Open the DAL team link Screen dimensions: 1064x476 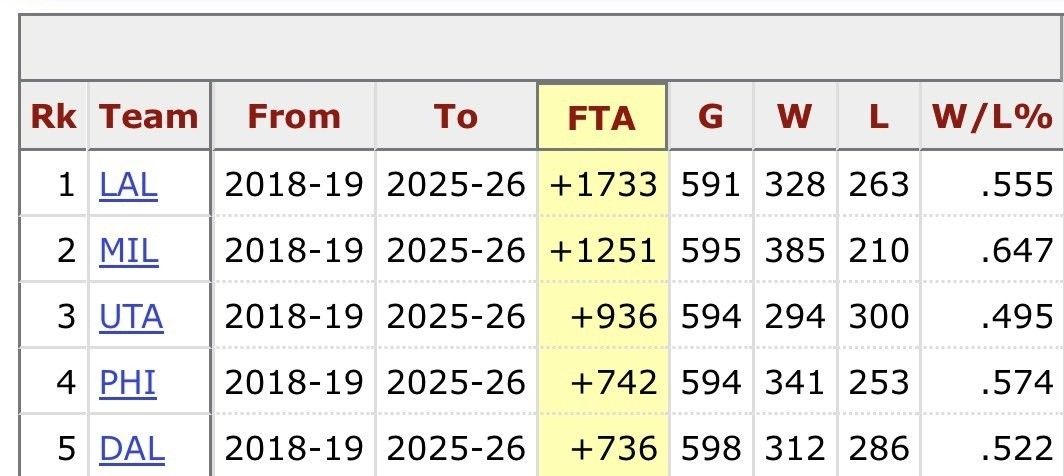(x=132, y=449)
